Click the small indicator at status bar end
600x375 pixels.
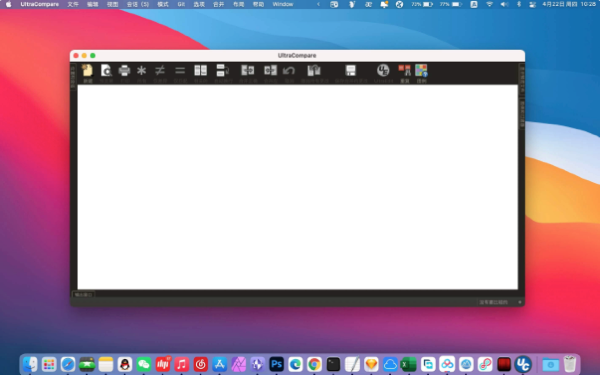pyautogui.click(x=520, y=302)
